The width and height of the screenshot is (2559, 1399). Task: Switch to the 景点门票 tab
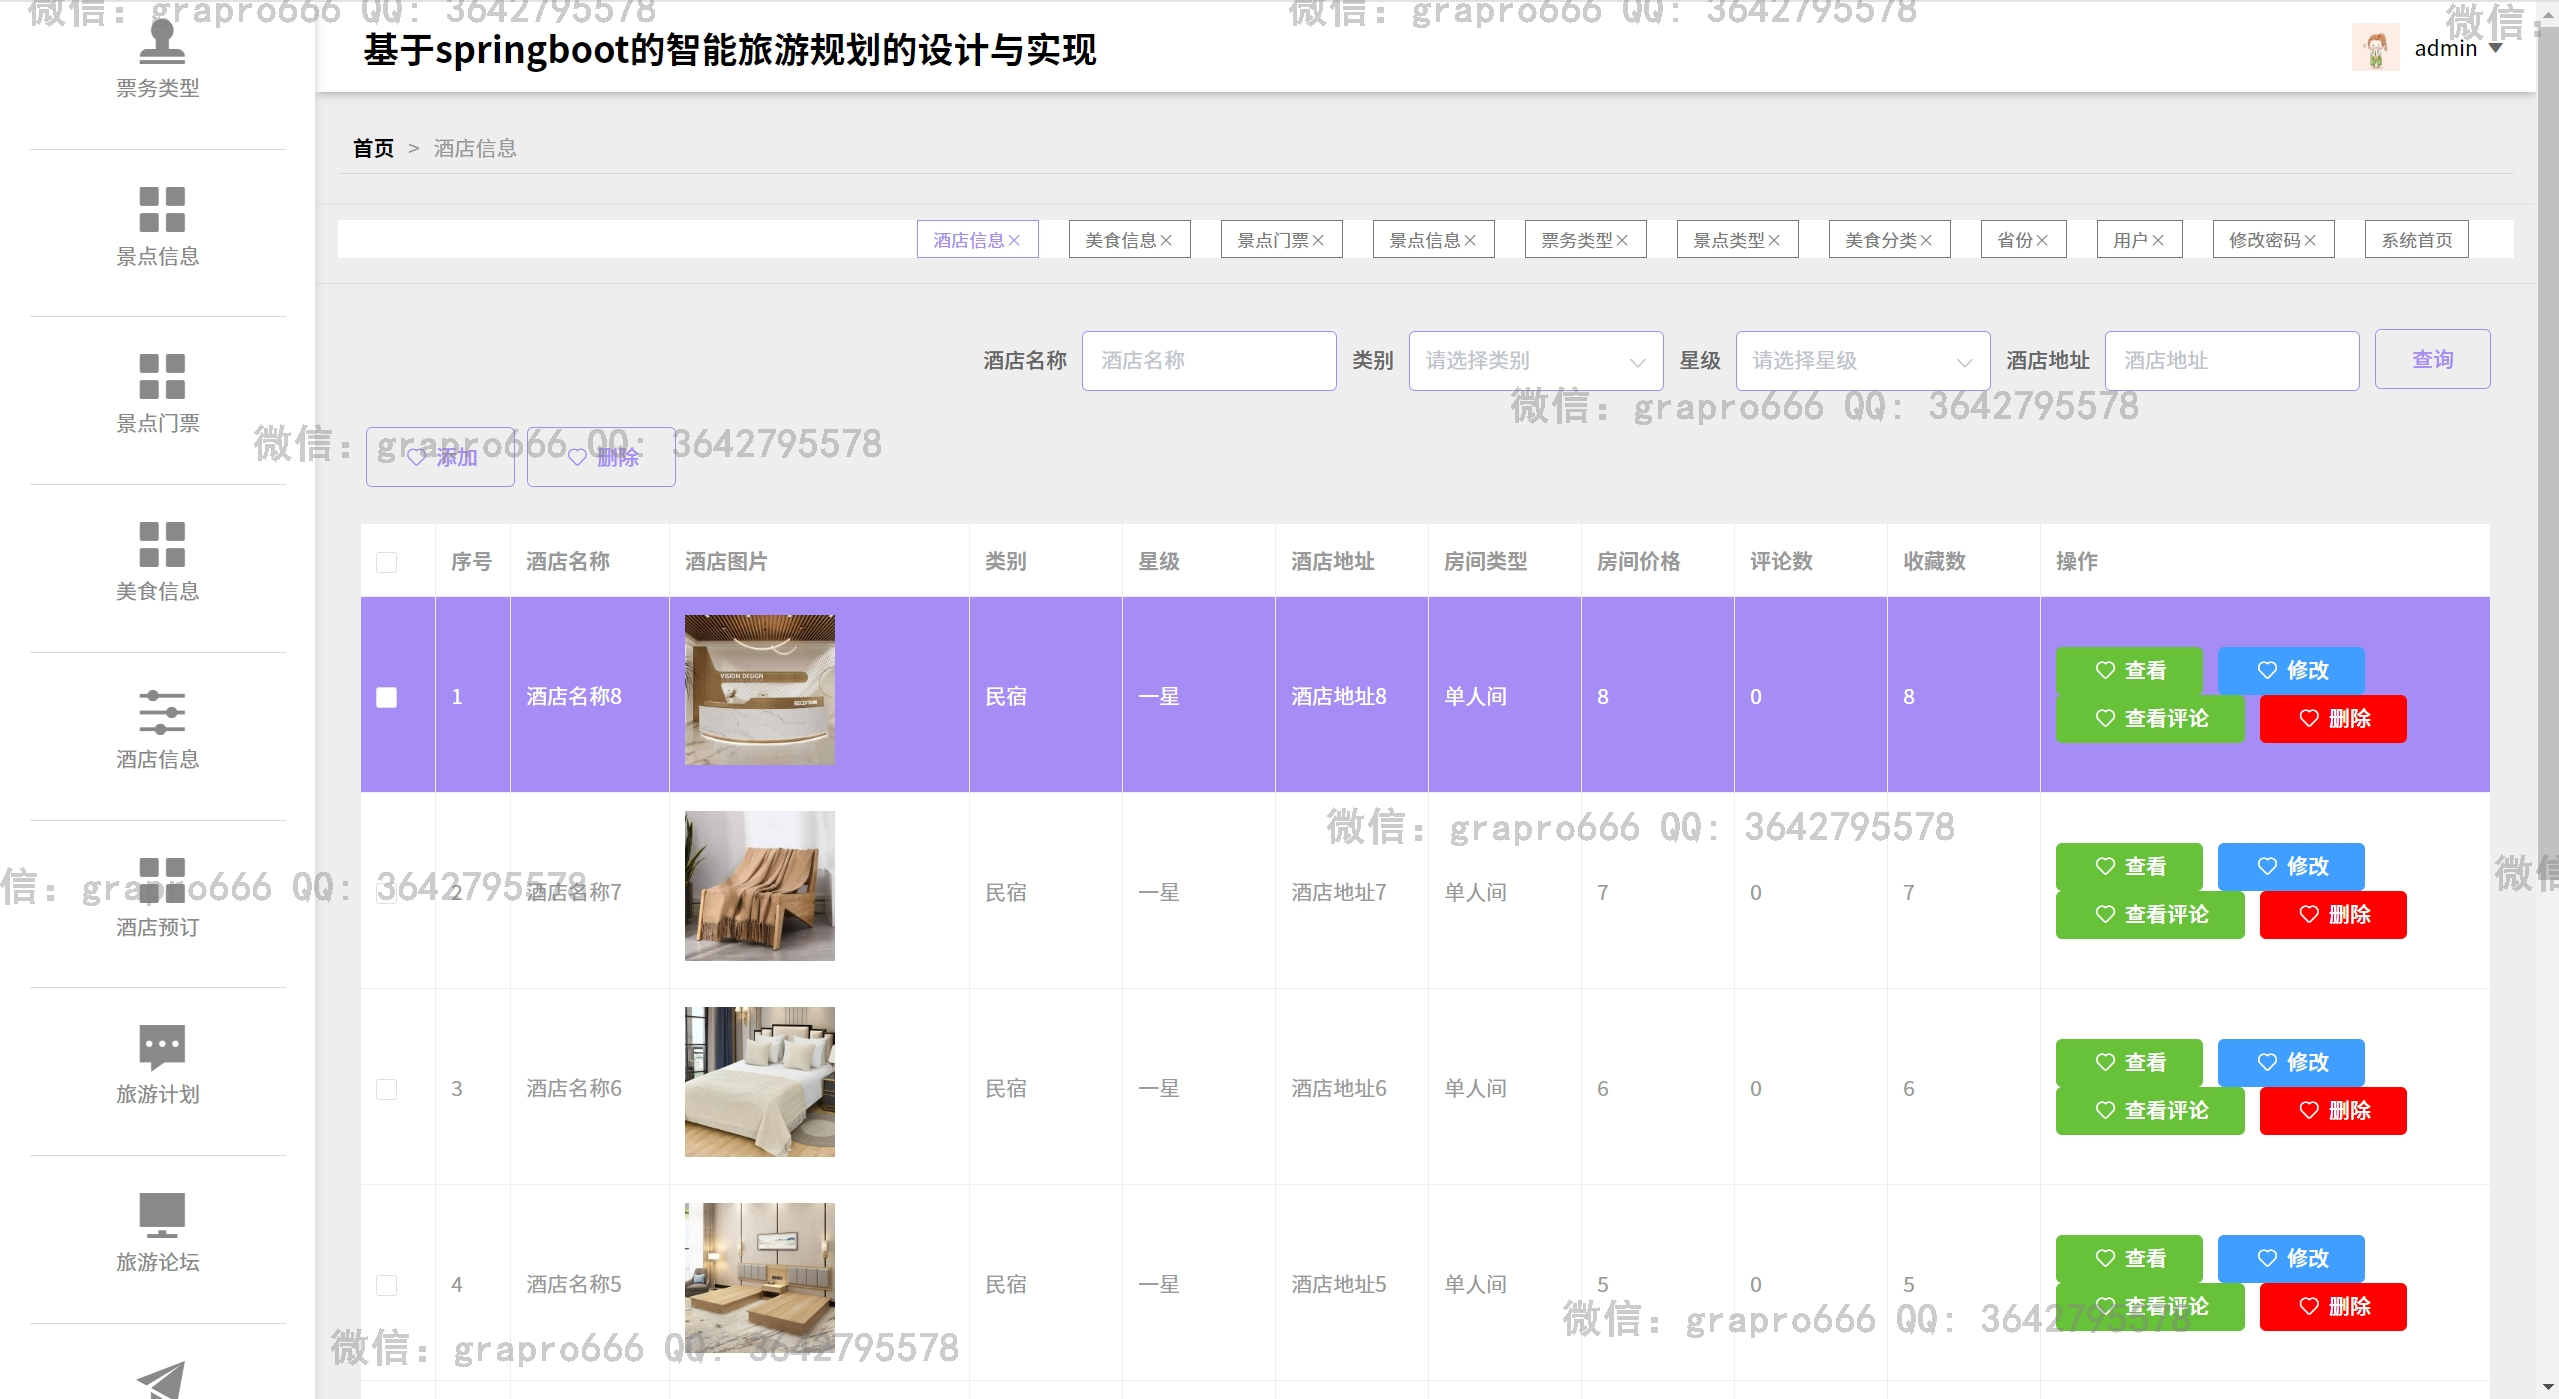(x=1272, y=241)
